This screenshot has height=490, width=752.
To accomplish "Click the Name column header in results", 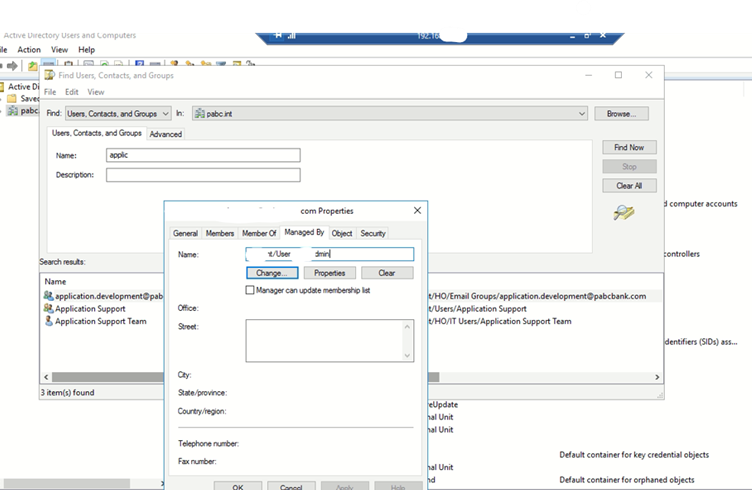I will click(x=55, y=281).
